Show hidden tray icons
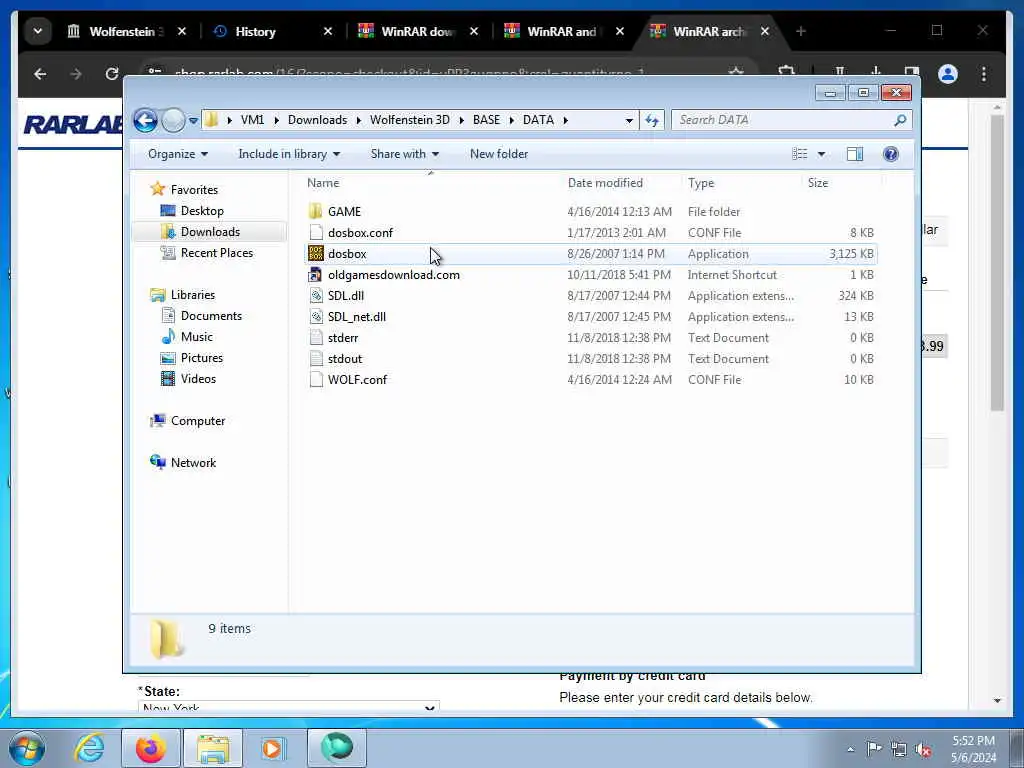Image resolution: width=1024 pixels, height=768 pixels. point(850,749)
